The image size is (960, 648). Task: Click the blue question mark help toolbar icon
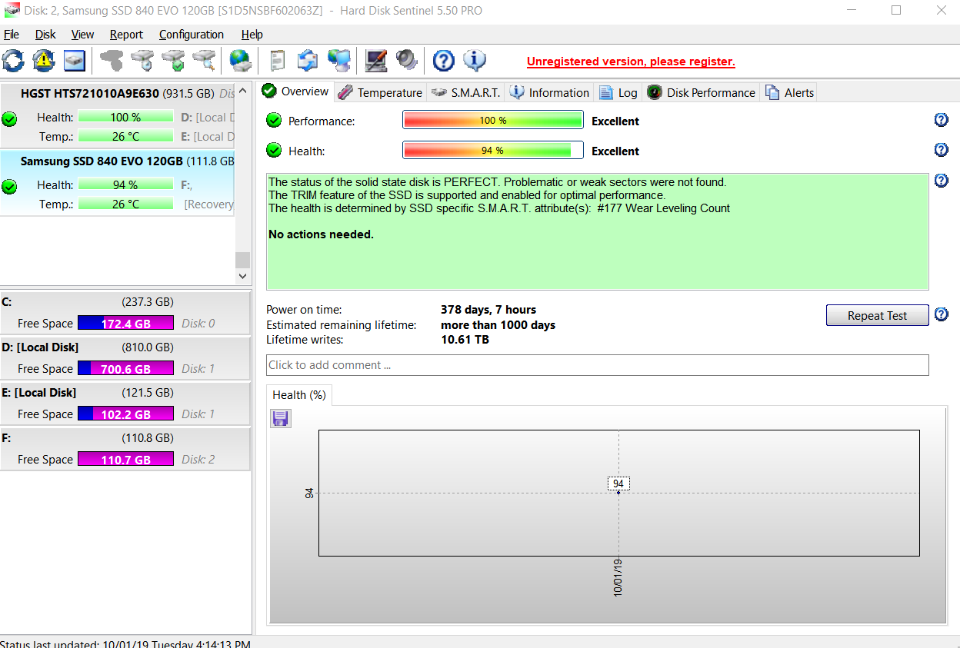click(x=443, y=61)
